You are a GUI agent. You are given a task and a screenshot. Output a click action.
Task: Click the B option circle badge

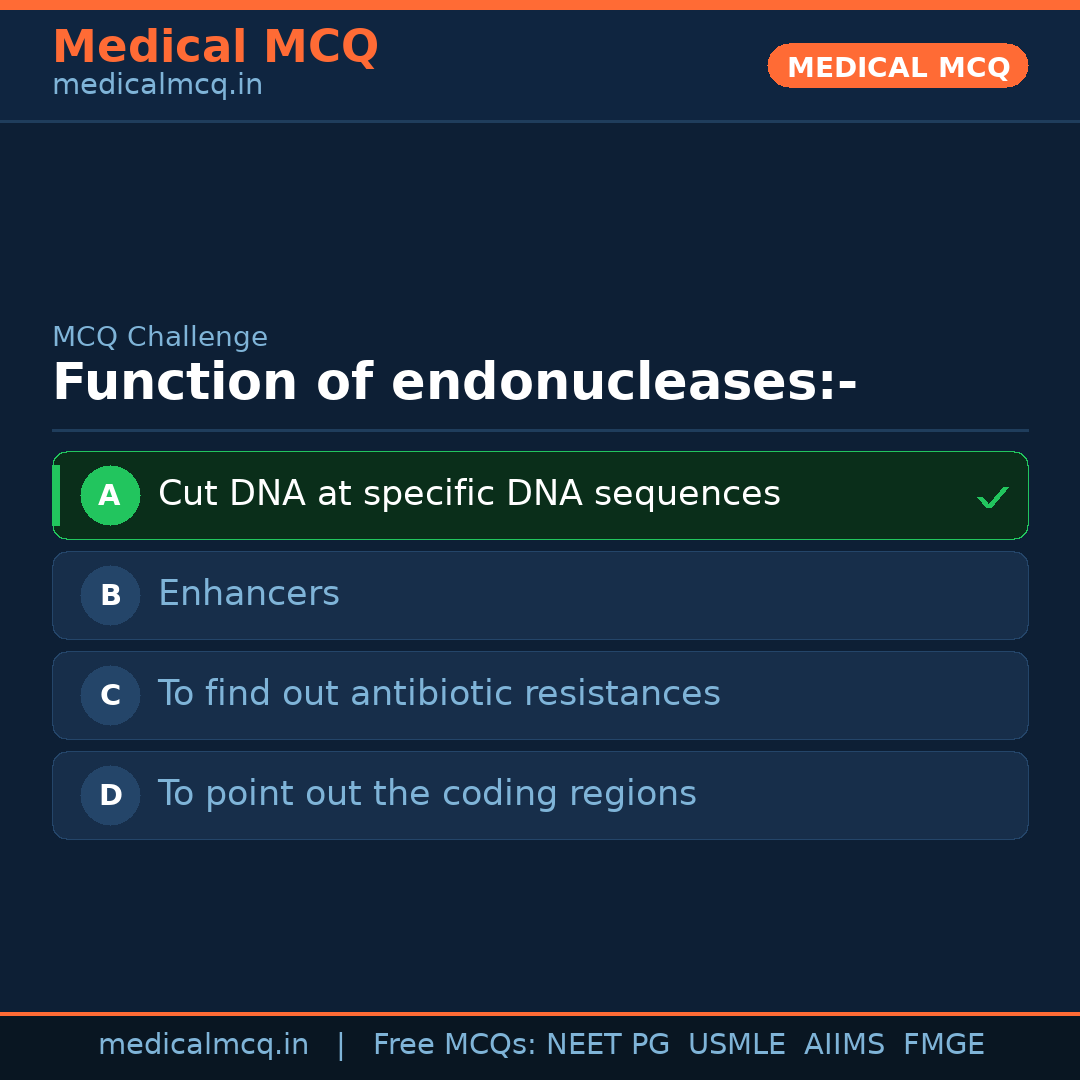110,595
